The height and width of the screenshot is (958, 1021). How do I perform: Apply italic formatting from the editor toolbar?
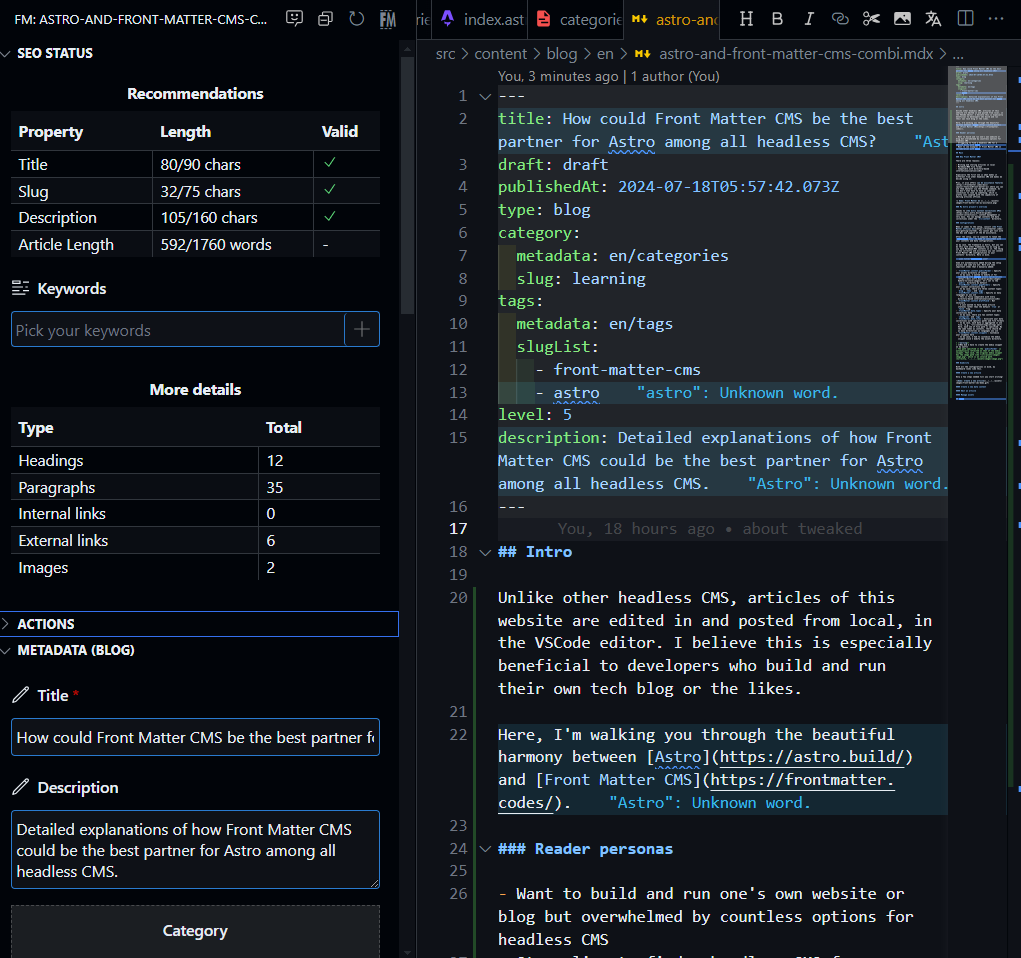809,19
